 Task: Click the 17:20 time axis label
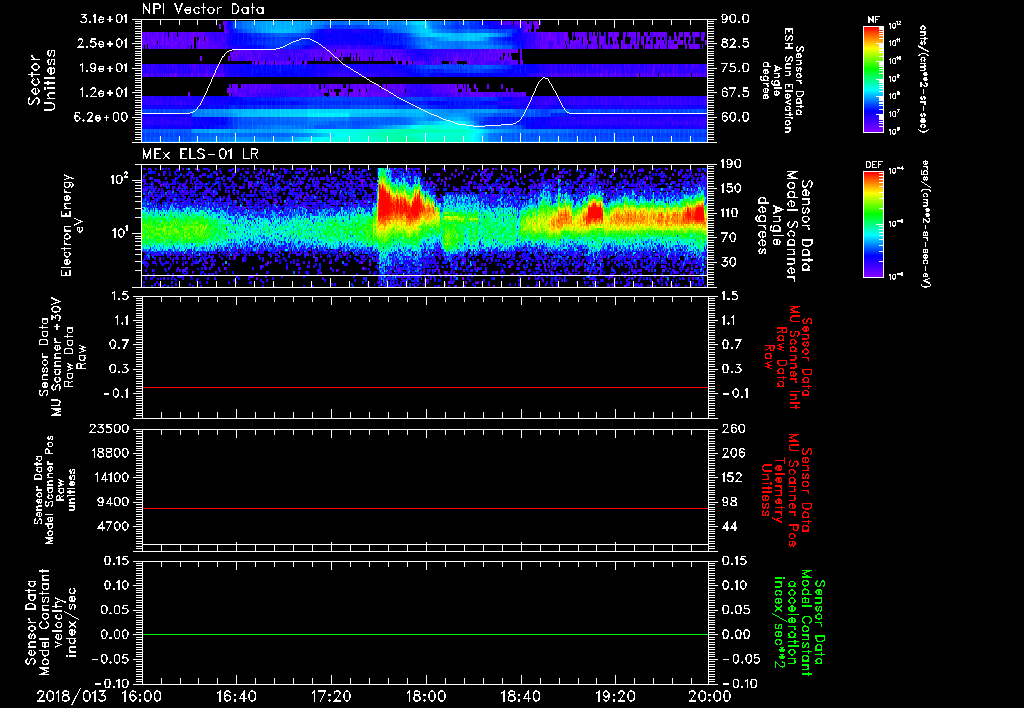[x=331, y=694]
